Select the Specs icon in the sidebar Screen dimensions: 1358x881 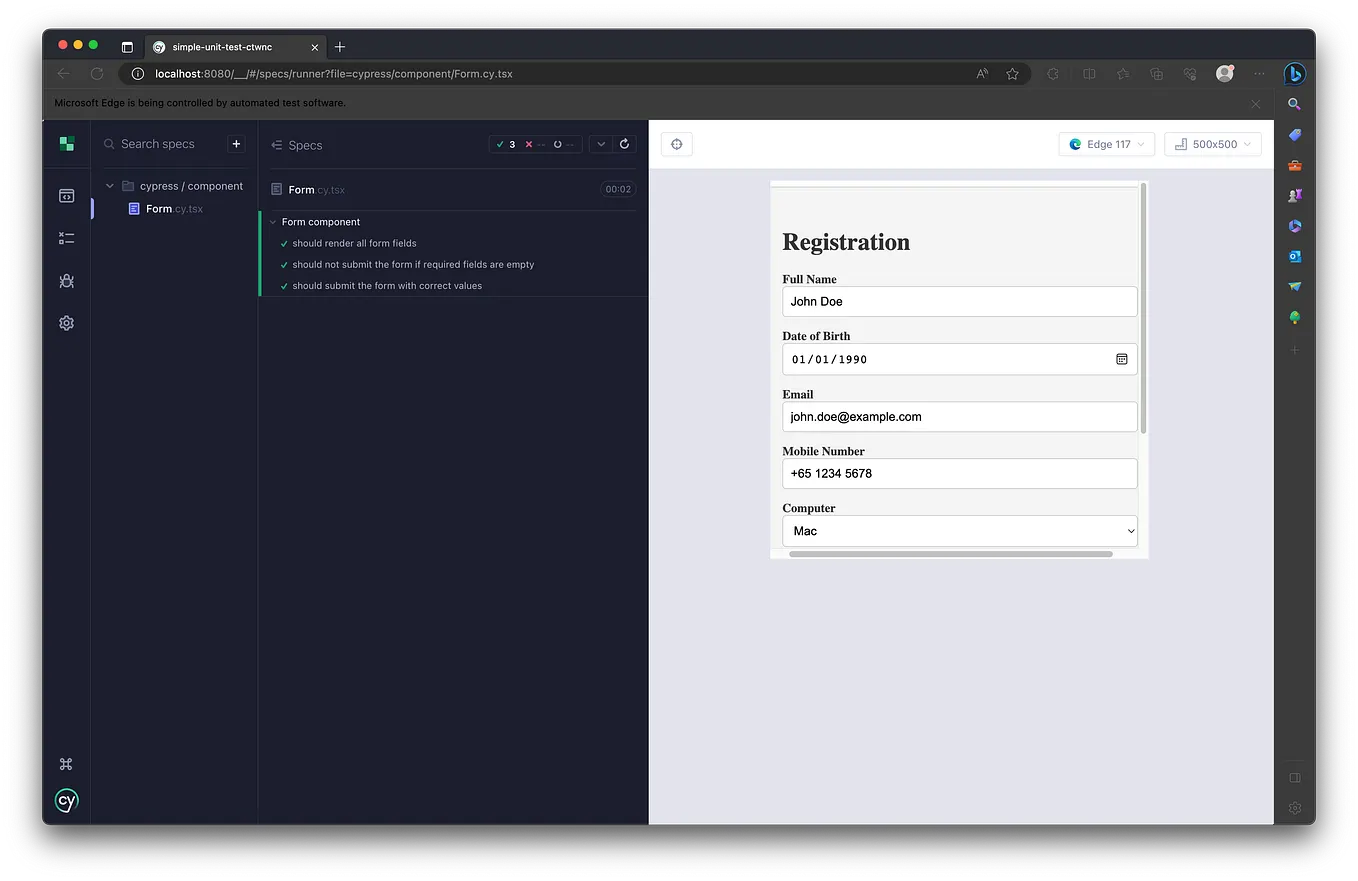pos(66,196)
